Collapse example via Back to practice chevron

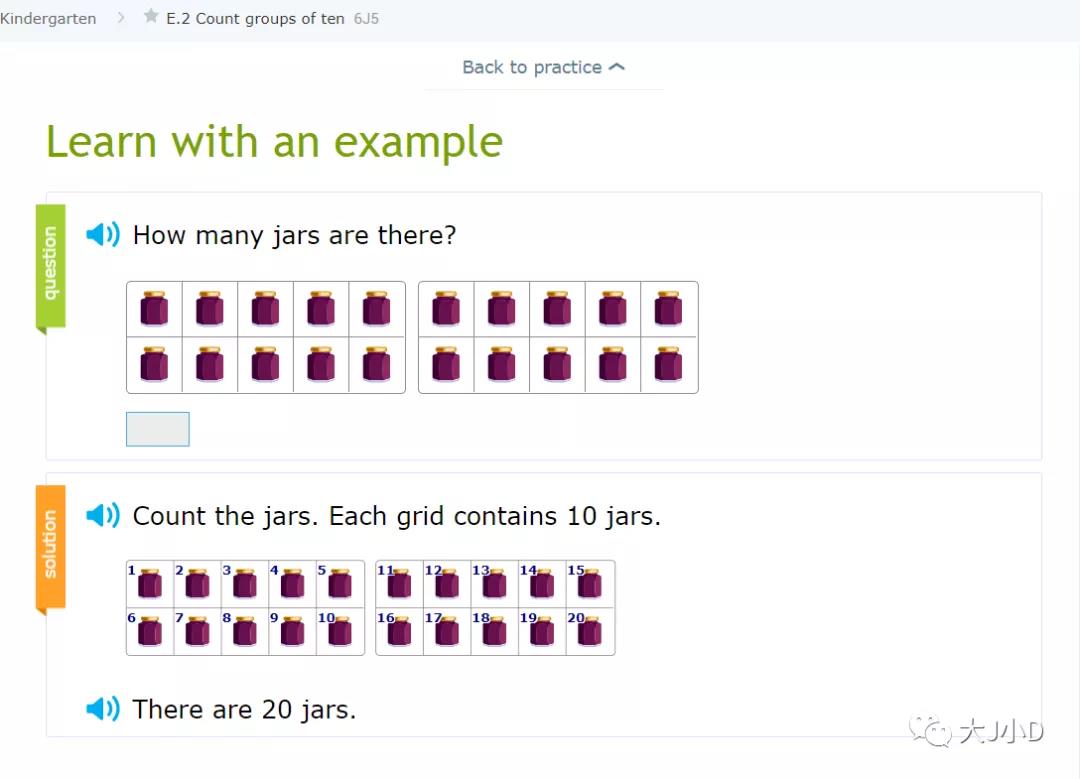[x=617, y=67]
